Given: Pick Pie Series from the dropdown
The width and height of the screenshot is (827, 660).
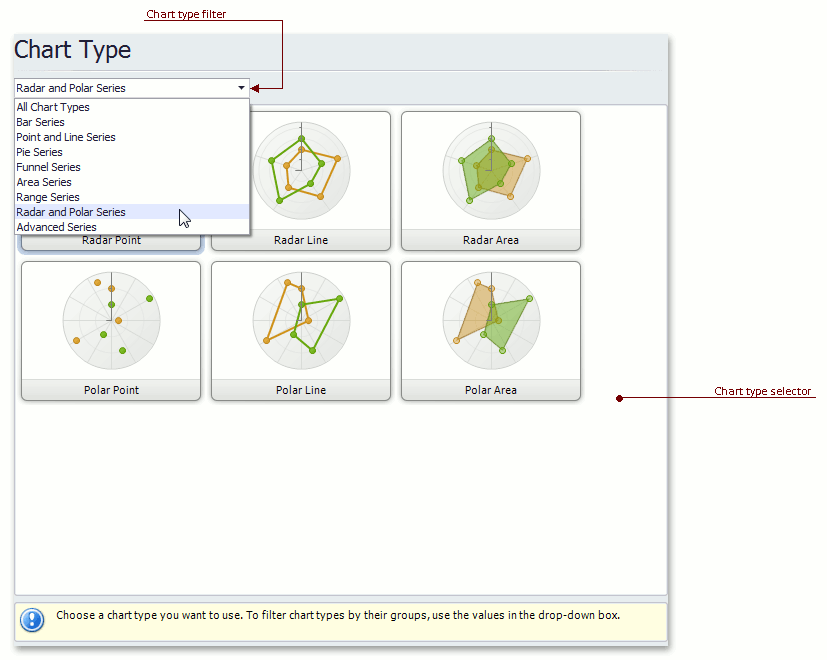Looking at the screenshot, I should point(39,152).
